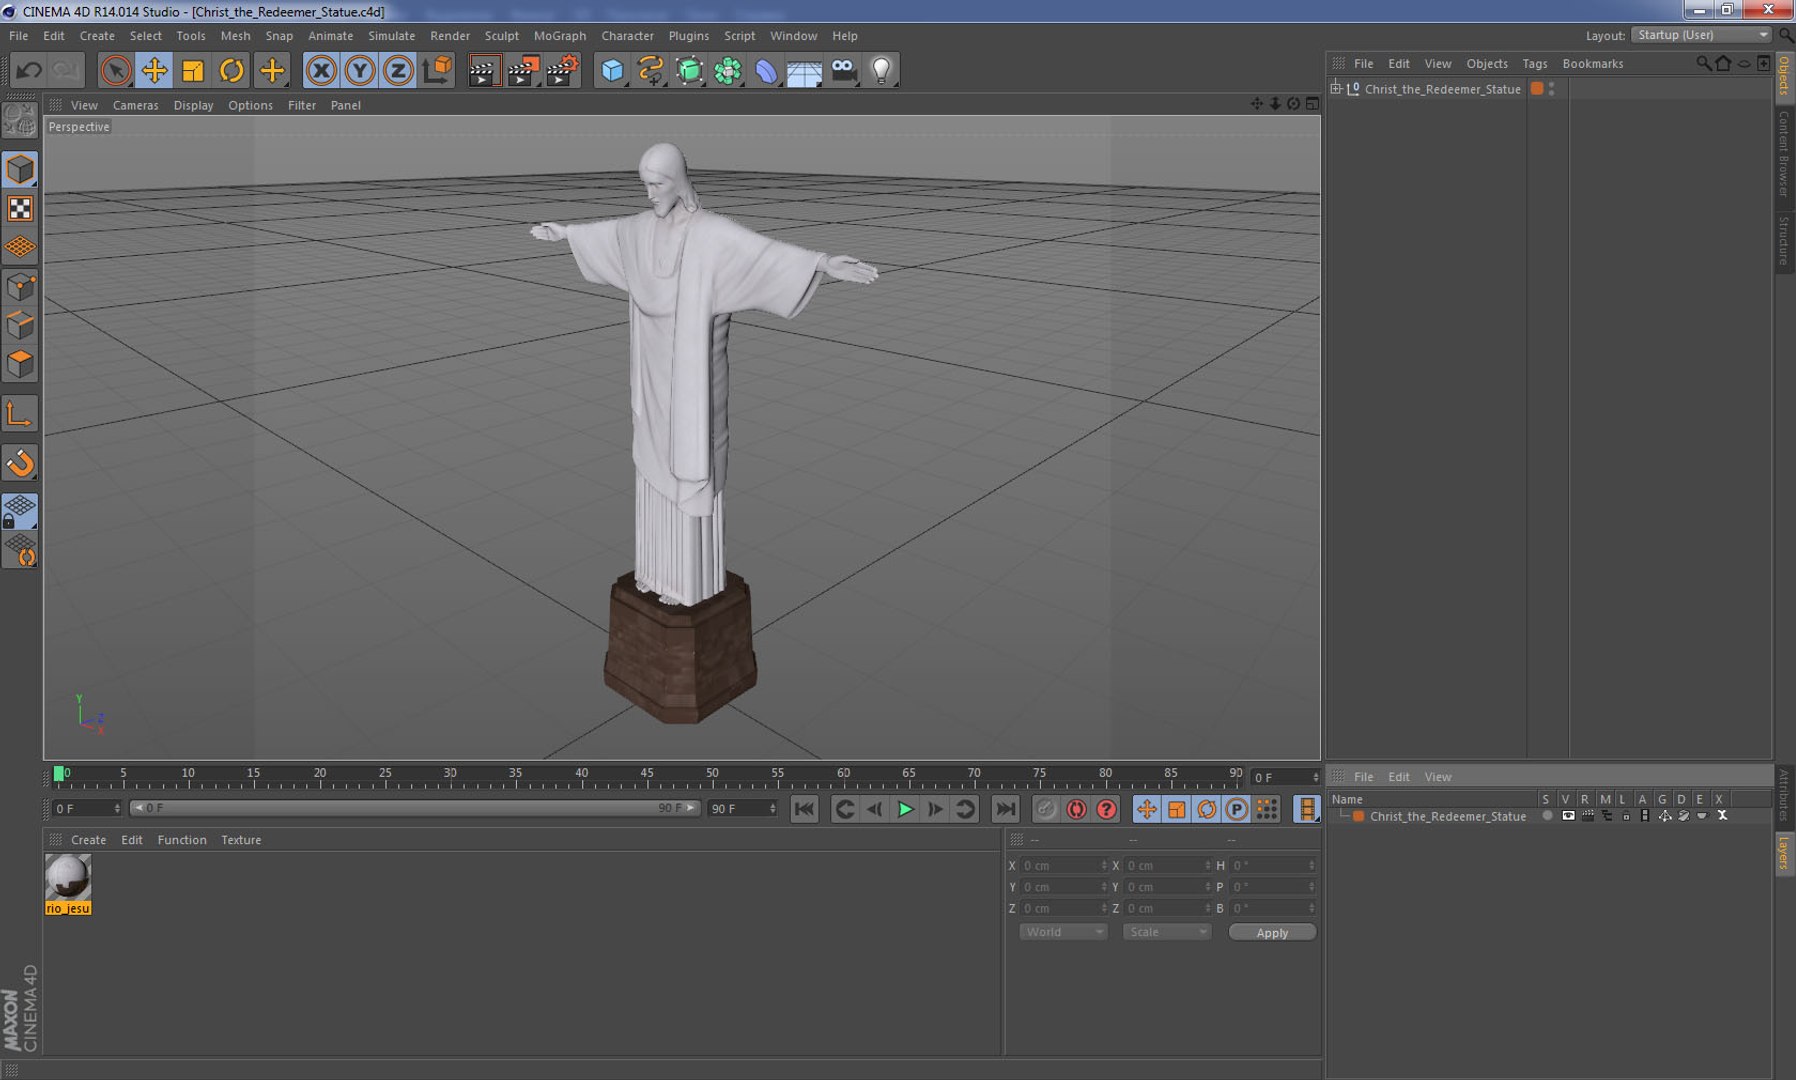This screenshot has width=1796, height=1080.
Task: Click Make Editable icon in left palette
Action: click(x=20, y=121)
